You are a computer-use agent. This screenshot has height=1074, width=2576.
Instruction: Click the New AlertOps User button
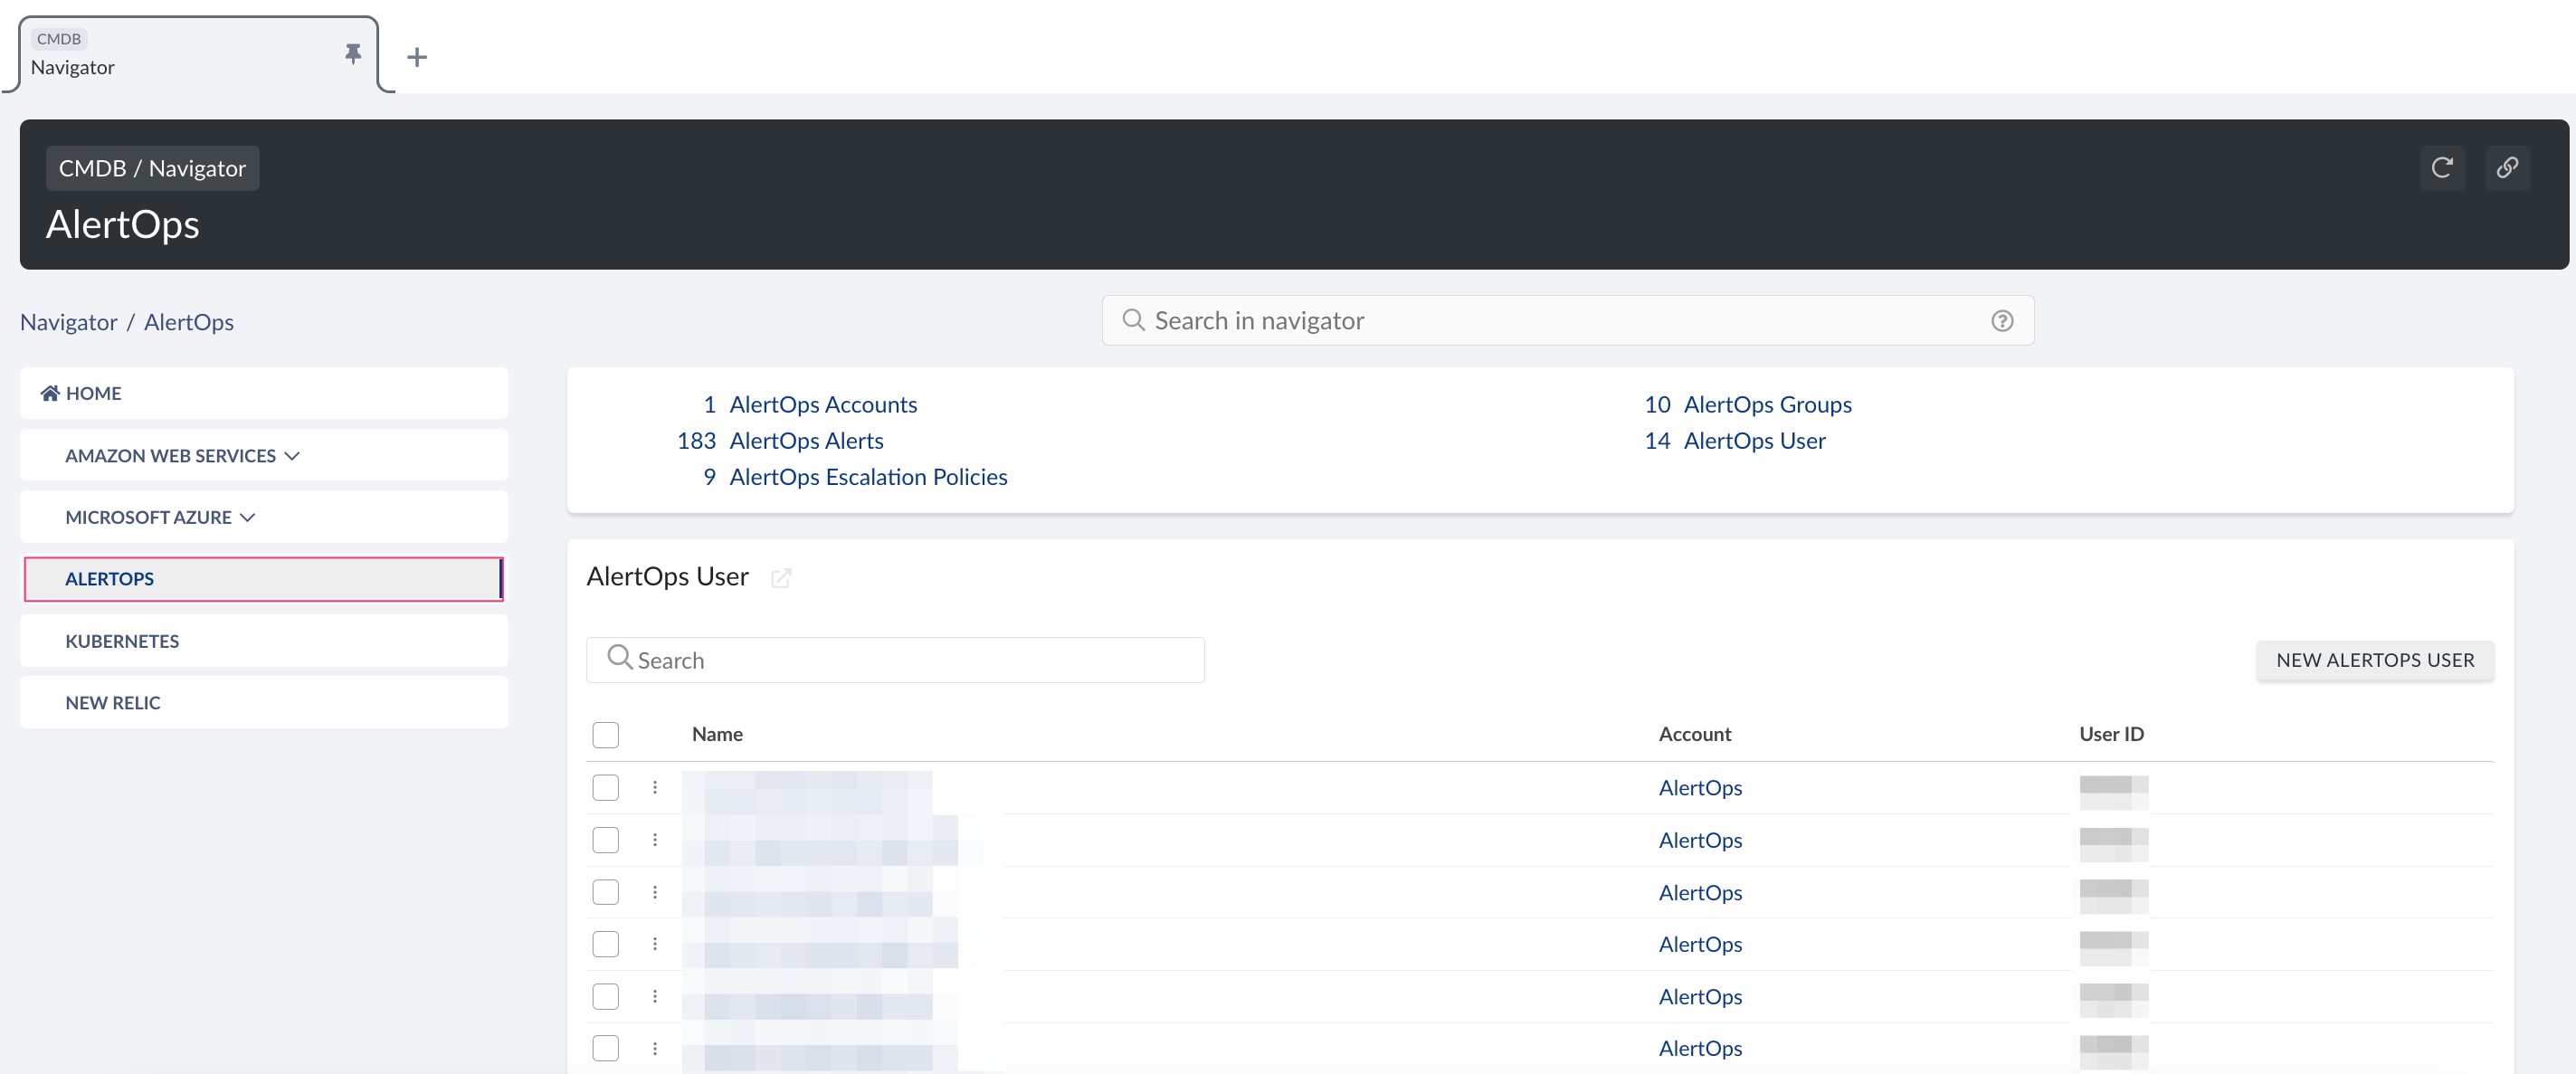tap(2374, 660)
